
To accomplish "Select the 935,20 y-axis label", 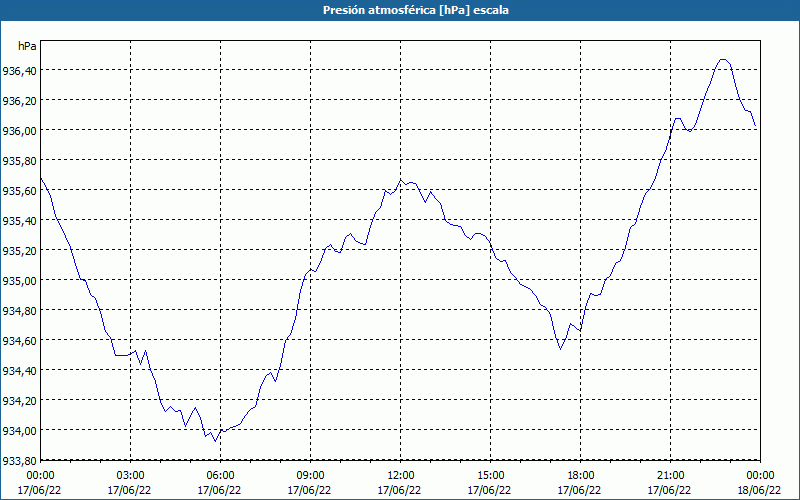I will (x=19, y=251).
